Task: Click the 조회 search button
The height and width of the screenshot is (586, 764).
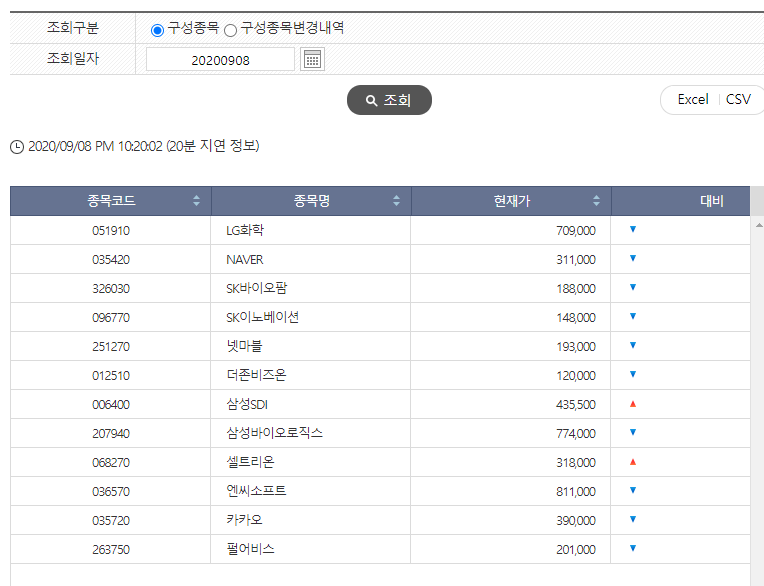Action: pyautogui.click(x=389, y=100)
